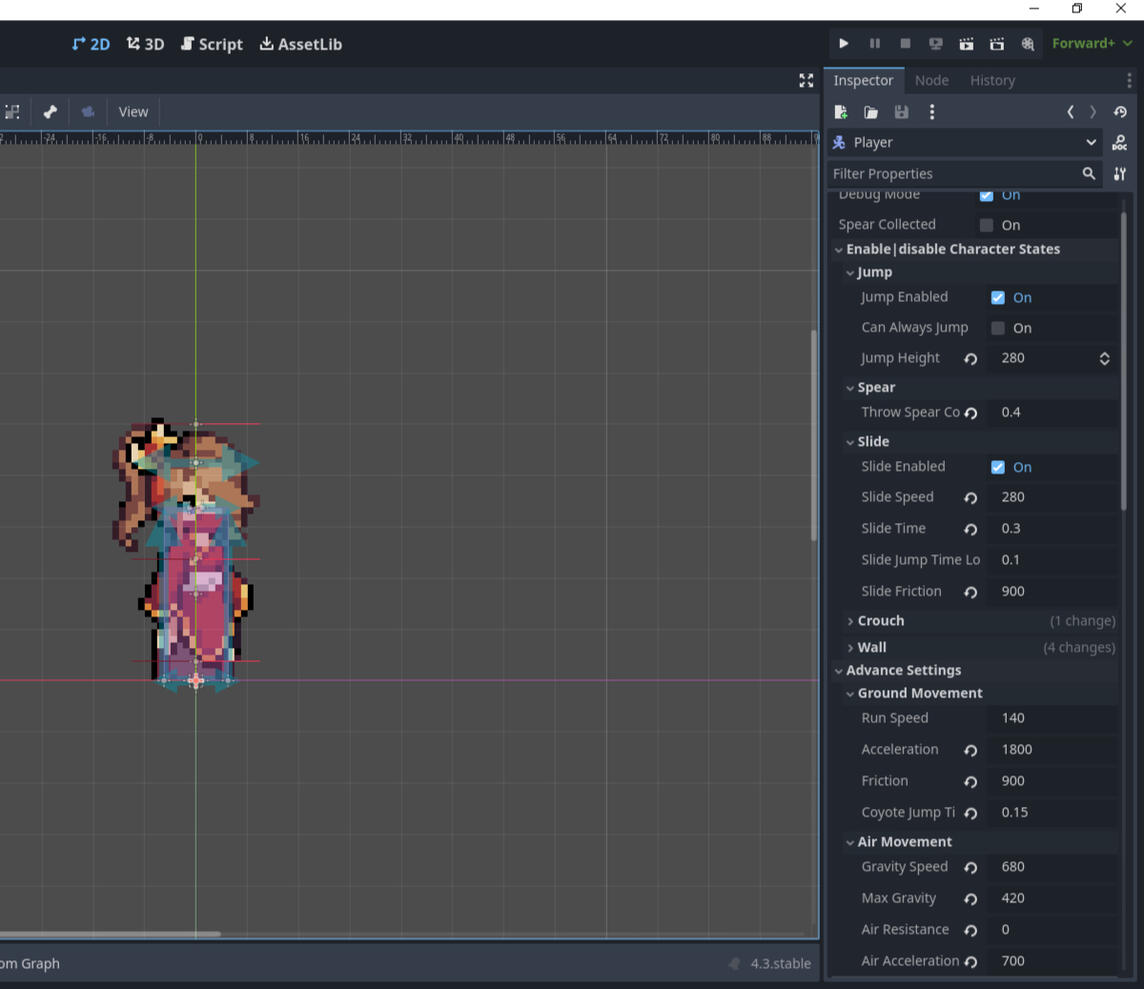The height and width of the screenshot is (989, 1144).
Task: Open the object history list icon
Action: [x=1120, y=112]
